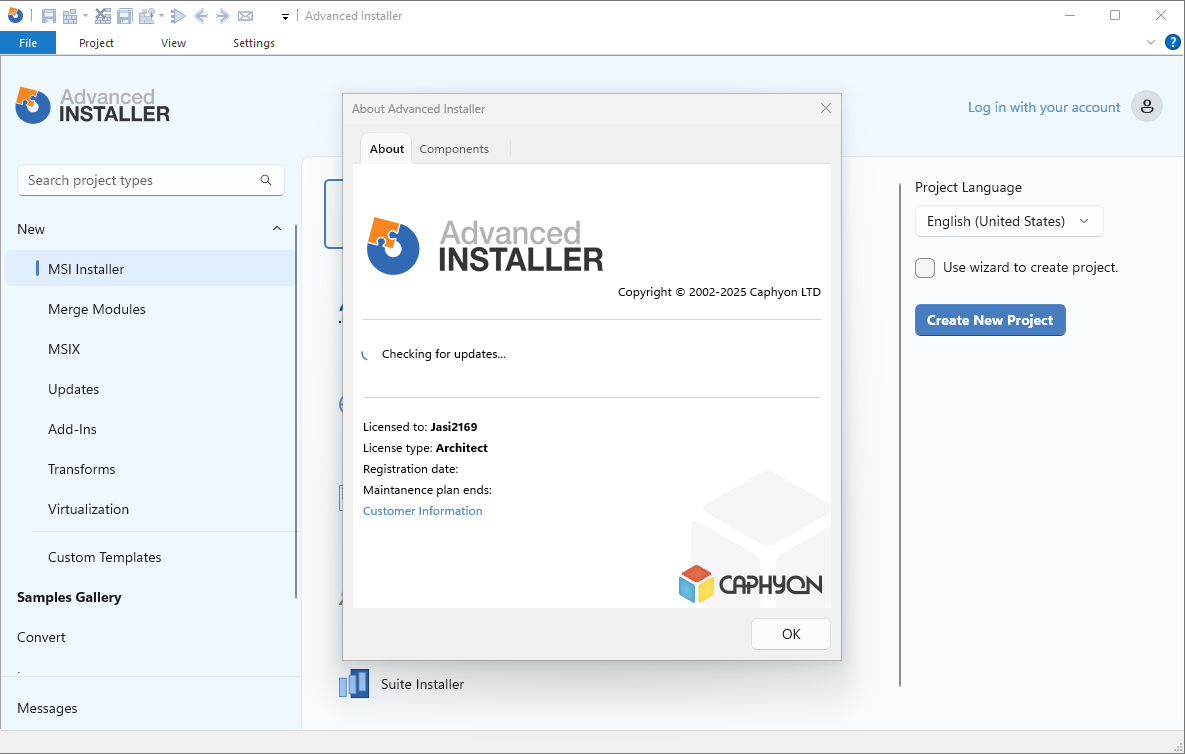Image resolution: width=1185 pixels, height=754 pixels.
Task: Open the Customize Quick Access Toolbar dropdown
Action: click(x=285, y=17)
